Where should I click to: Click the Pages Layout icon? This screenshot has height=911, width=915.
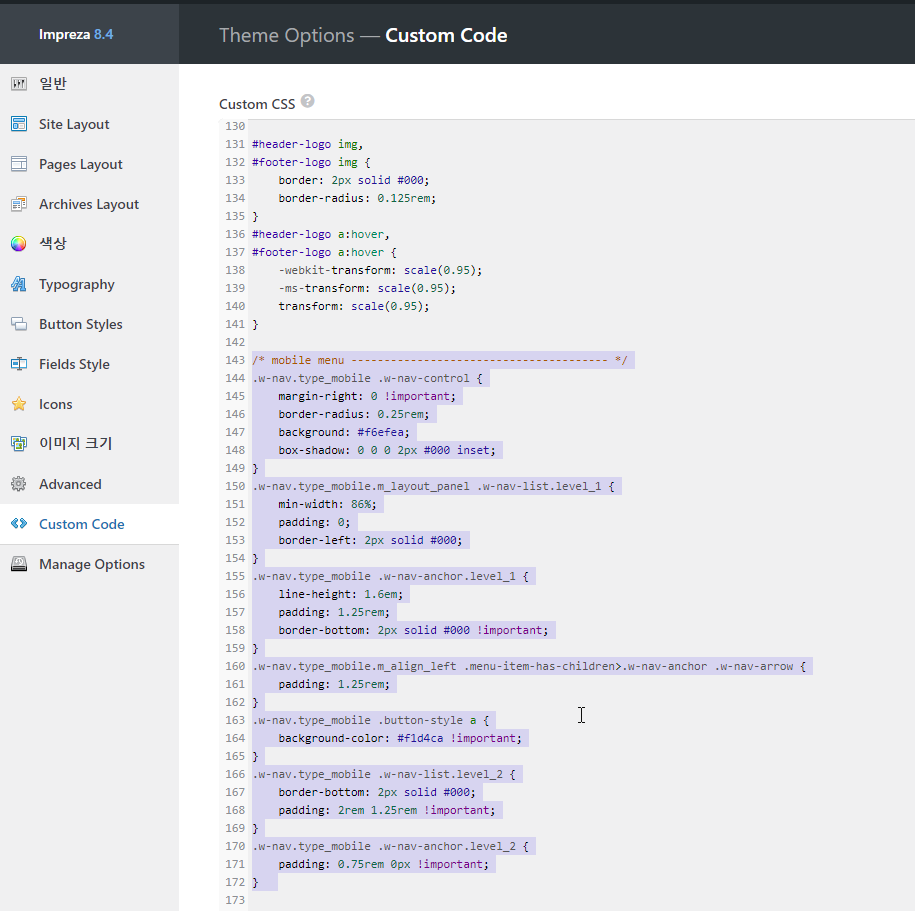pos(19,164)
